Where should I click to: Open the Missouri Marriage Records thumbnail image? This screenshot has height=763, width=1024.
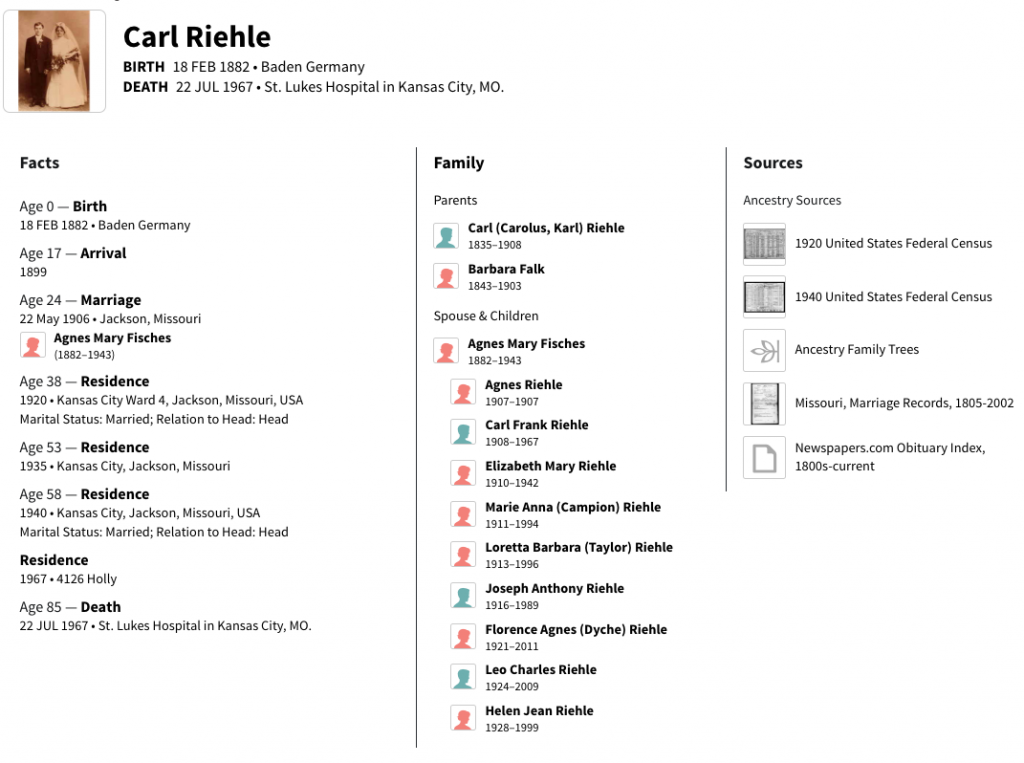tap(764, 404)
